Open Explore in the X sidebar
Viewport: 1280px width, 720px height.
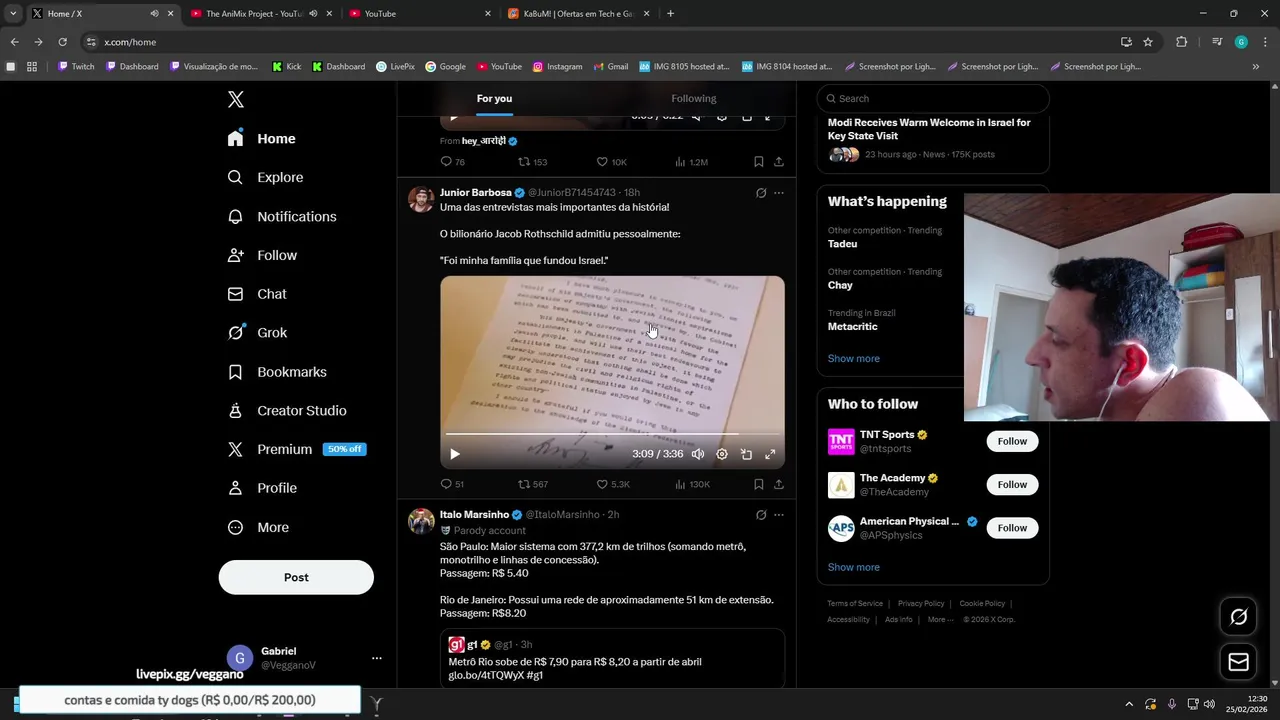(x=265, y=177)
